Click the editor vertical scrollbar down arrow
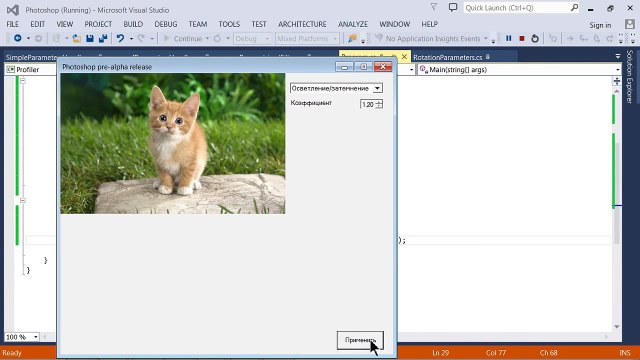 [617, 327]
